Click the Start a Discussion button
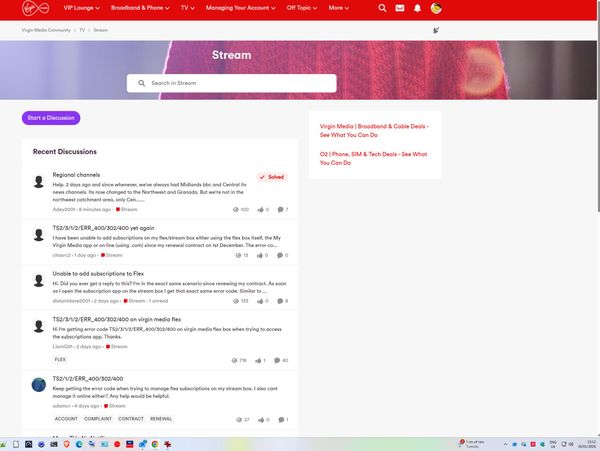Screen dimensions: 600x451 (x=51, y=118)
